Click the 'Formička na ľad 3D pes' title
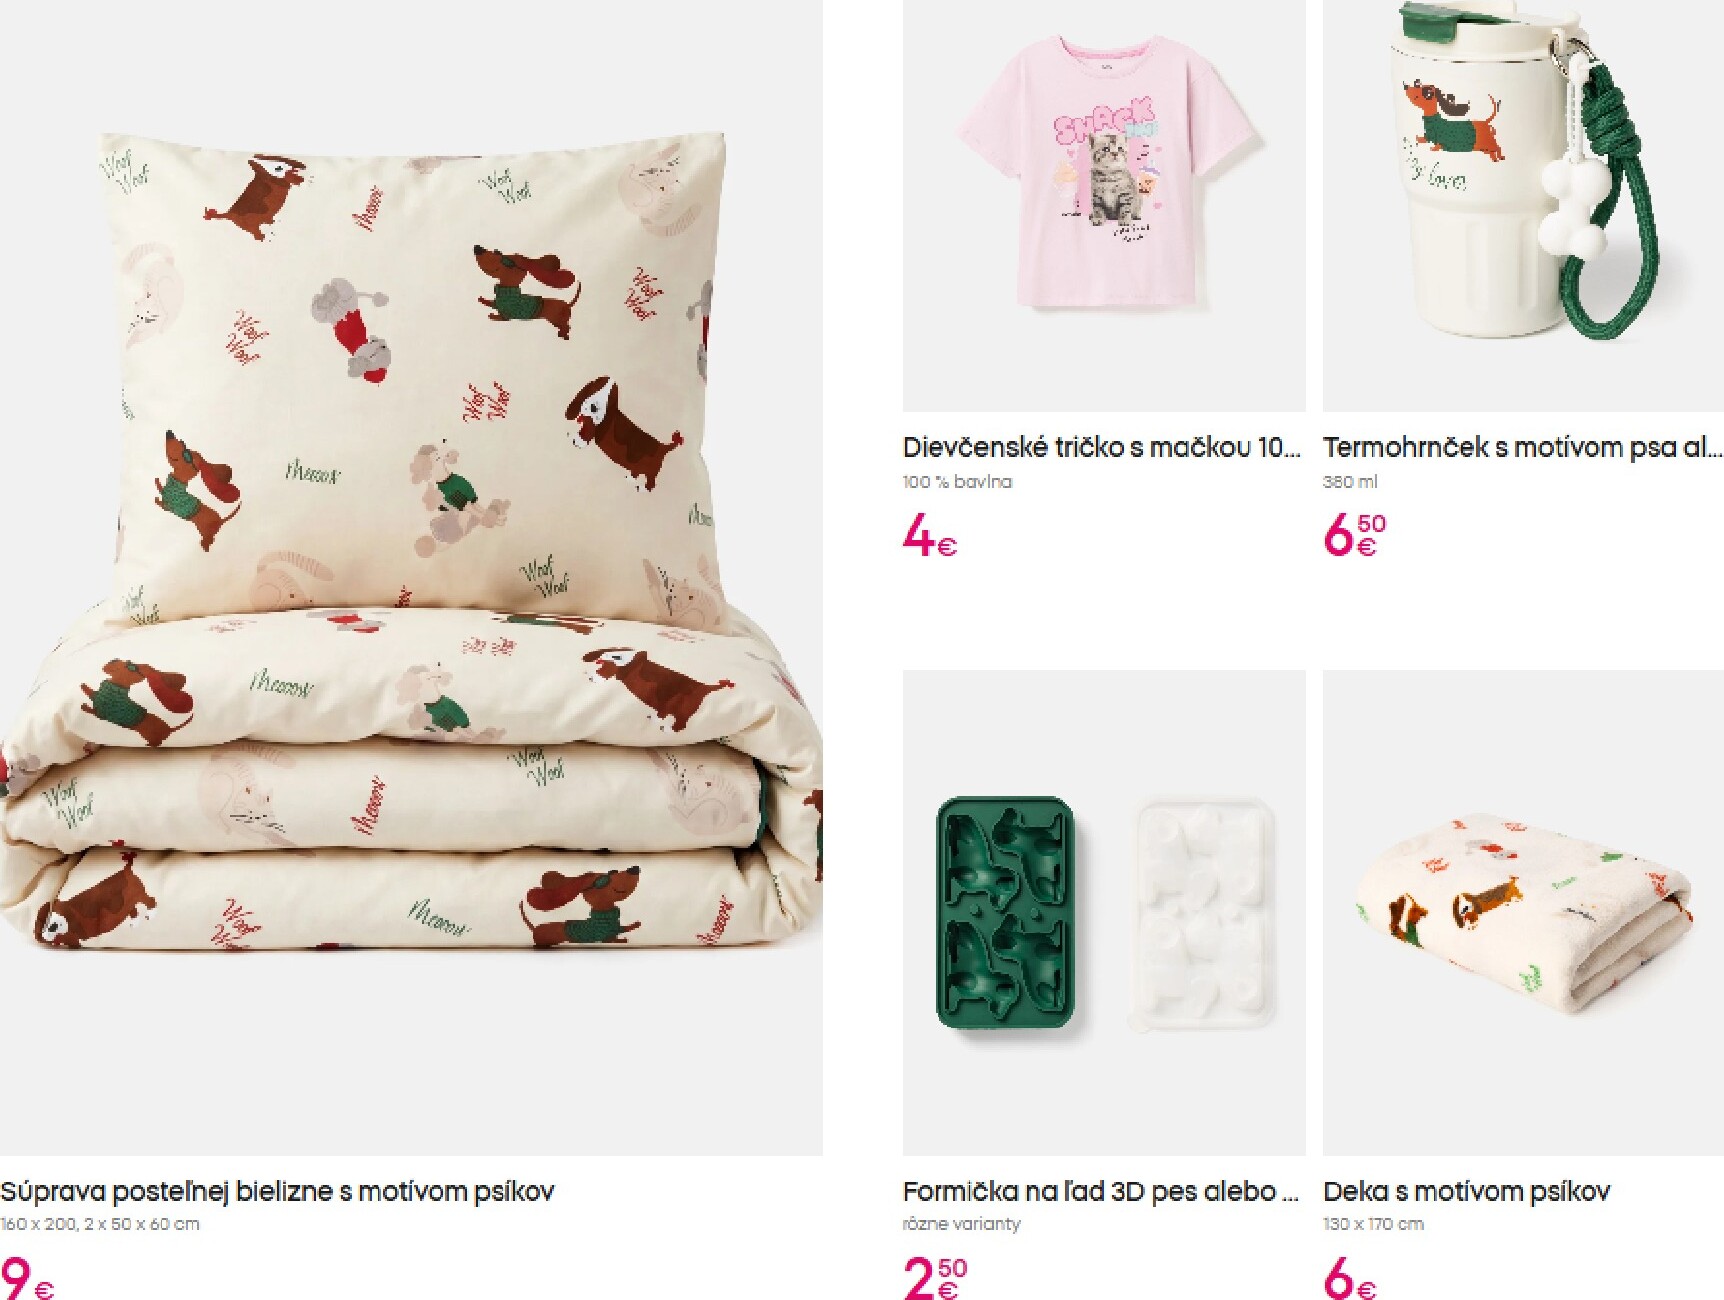1724x1300 pixels. tap(1101, 1192)
